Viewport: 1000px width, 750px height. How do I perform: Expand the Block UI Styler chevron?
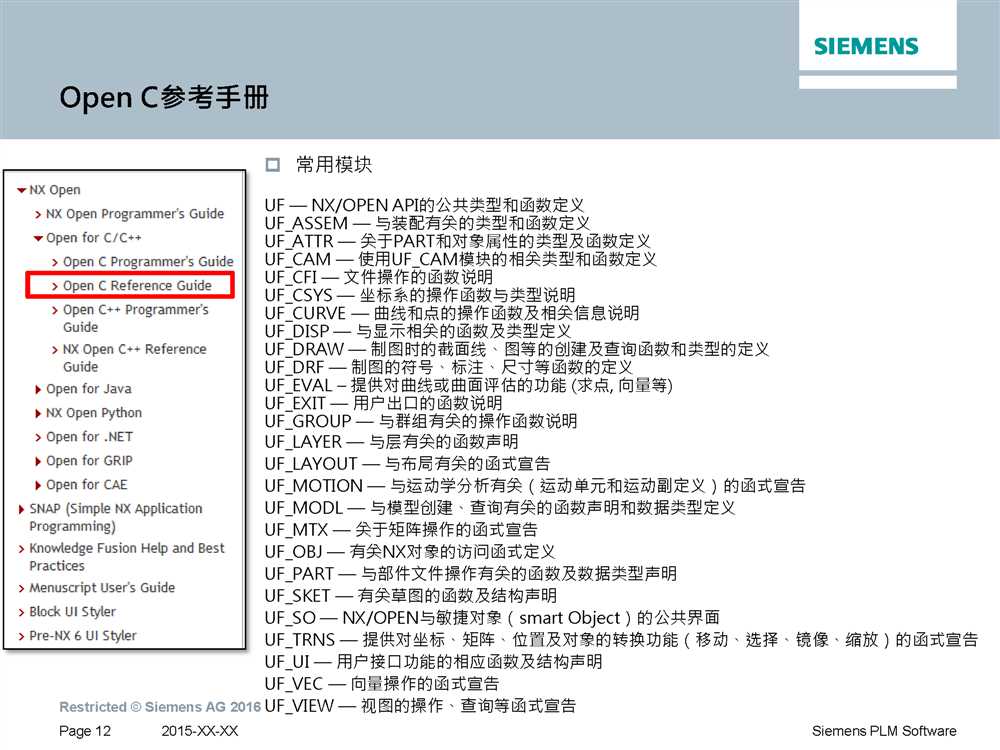pos(22,612)
